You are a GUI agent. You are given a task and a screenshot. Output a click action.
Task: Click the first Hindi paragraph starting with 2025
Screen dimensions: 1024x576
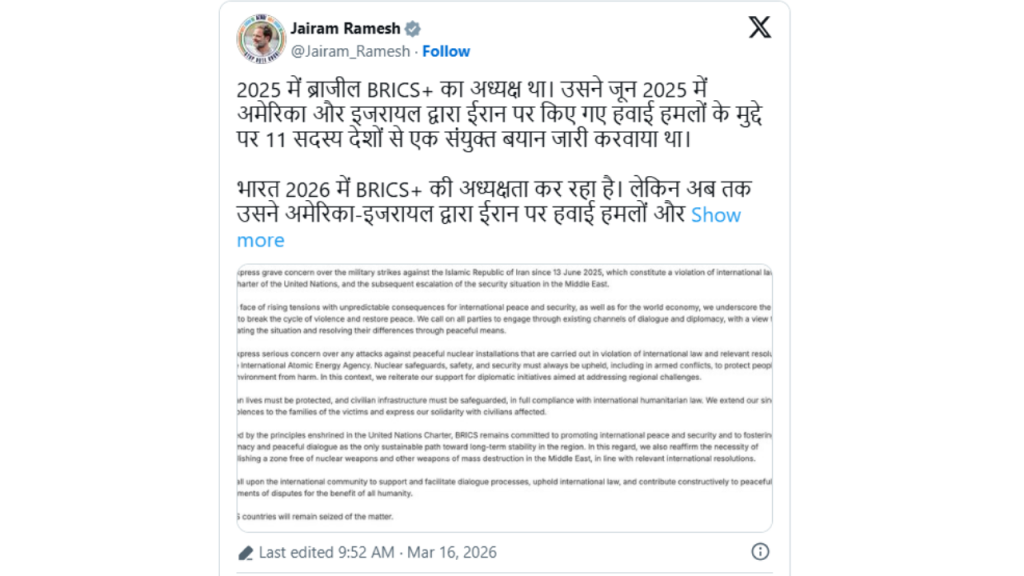coord(500,114)
